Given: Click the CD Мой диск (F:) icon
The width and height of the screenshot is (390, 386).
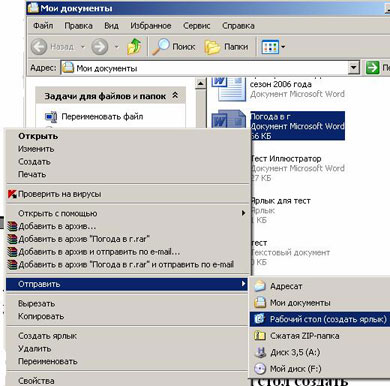Looking at the screenshot, I should 260,369.
